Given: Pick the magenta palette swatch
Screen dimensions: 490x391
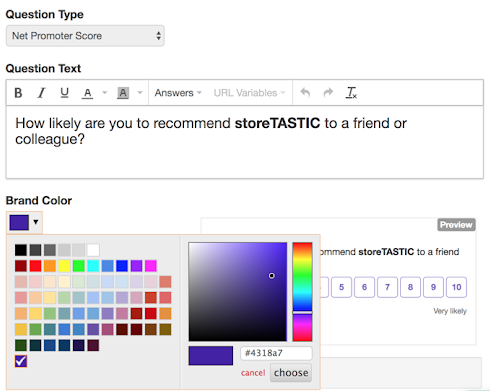Looking at the screenshot, I should [151, 266].
